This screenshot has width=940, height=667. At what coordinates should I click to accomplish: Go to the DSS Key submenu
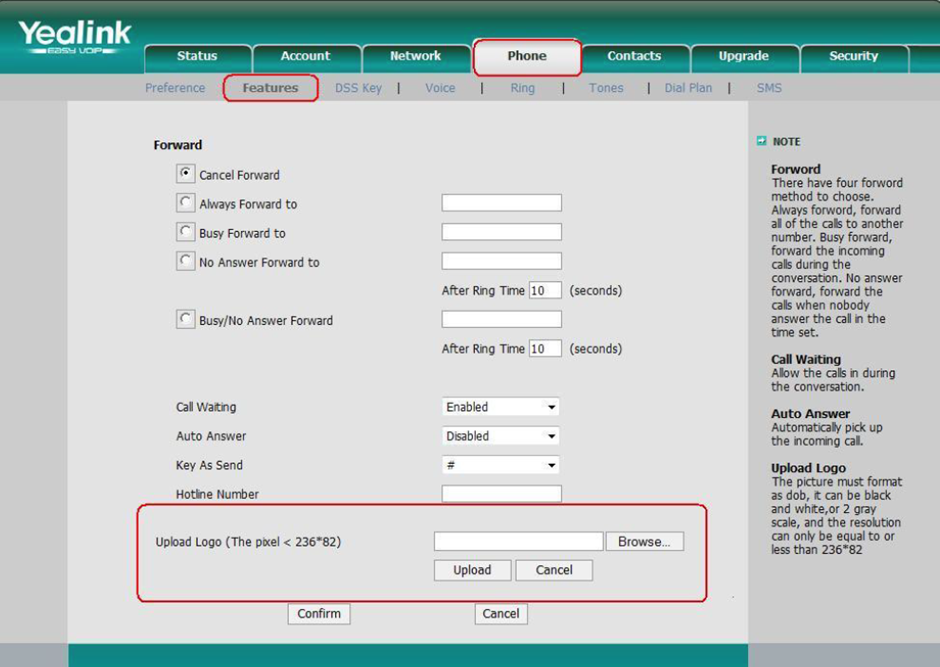[x=358, y=88]
